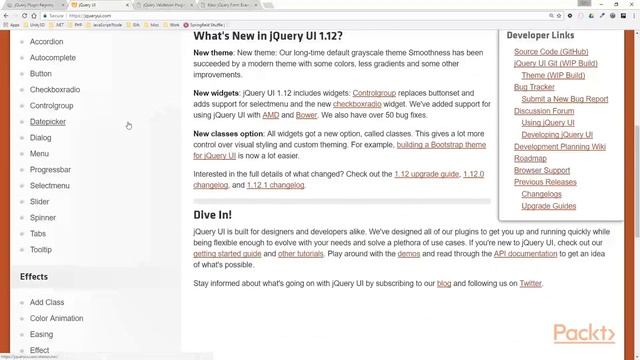Screen dimensions: 640x360
Task: Open the Checkboxradio widget link
Action: pyautogui.click(x=55, y=89)
